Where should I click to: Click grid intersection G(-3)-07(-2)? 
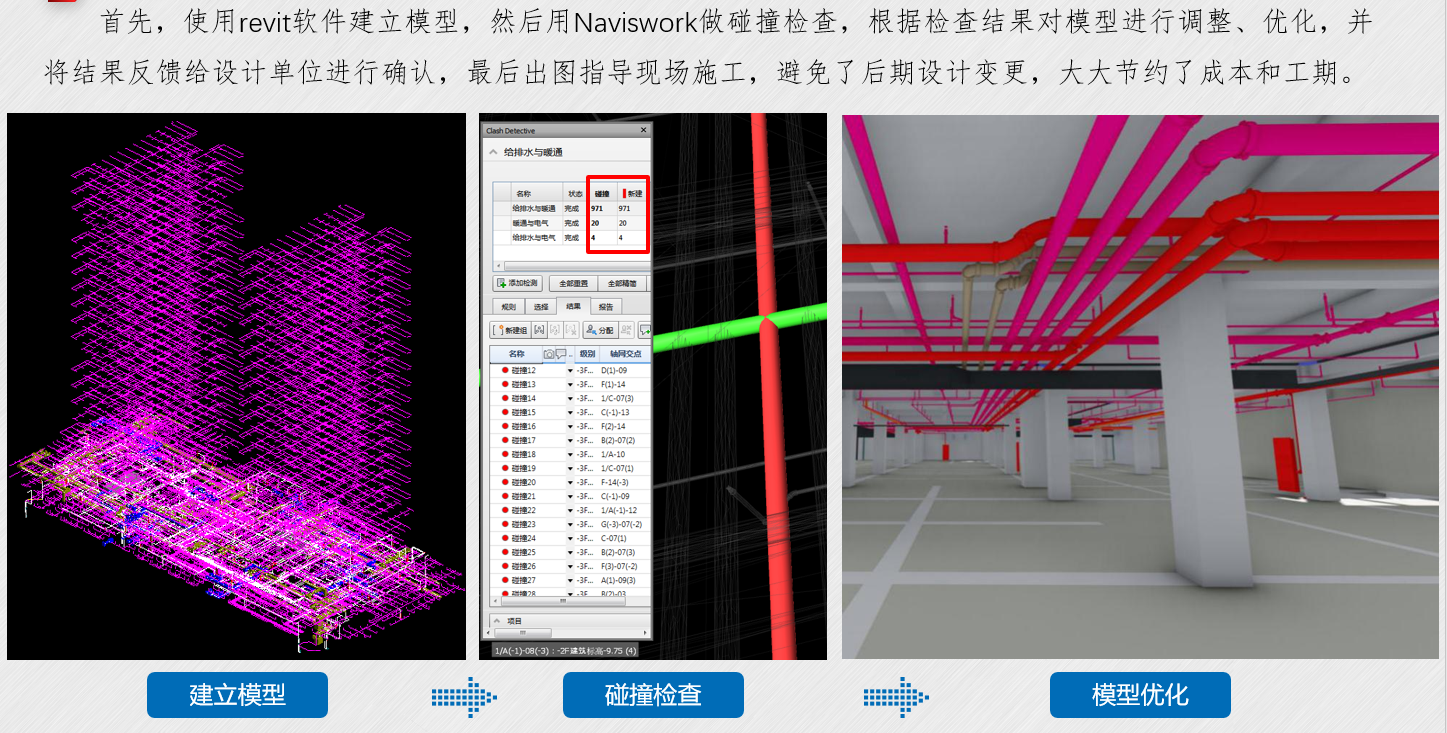pos(621,524)
